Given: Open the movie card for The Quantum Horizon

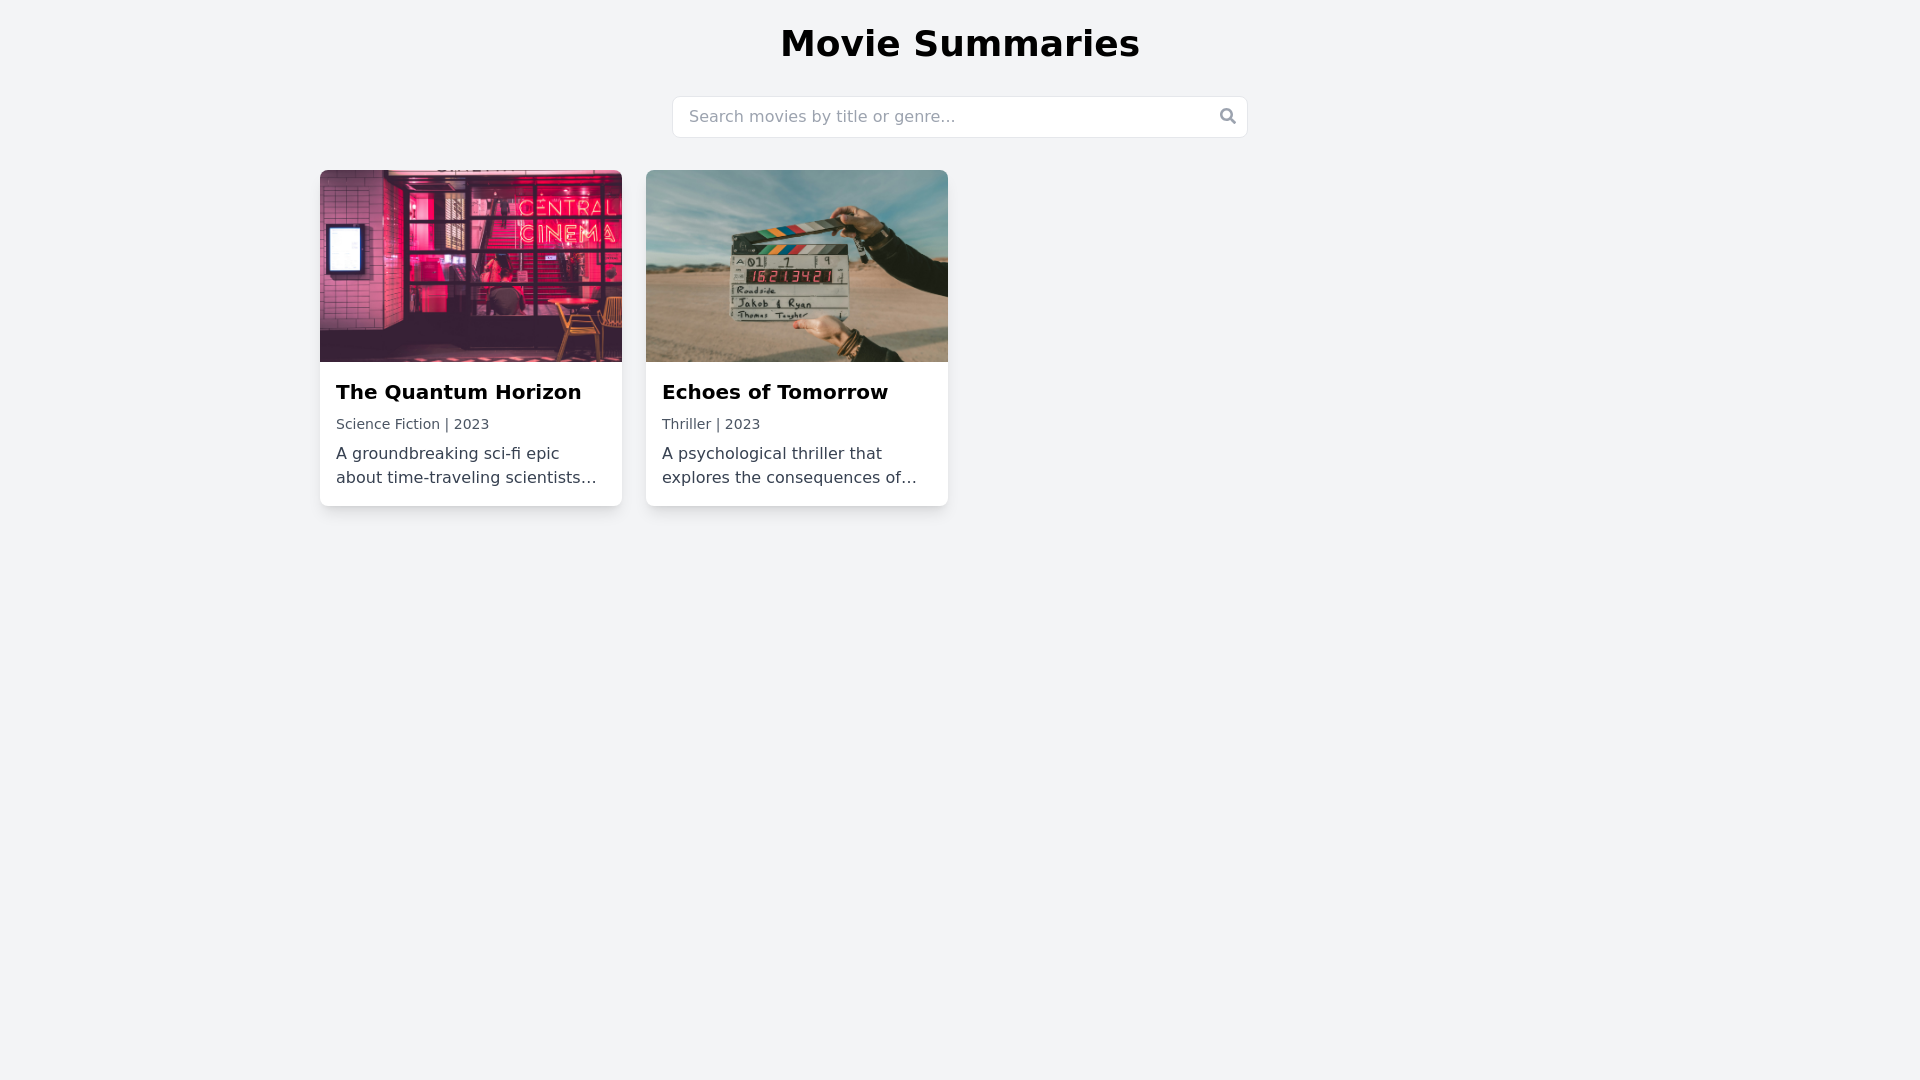Looking at the screenshot, I should [x=470, y=338].
